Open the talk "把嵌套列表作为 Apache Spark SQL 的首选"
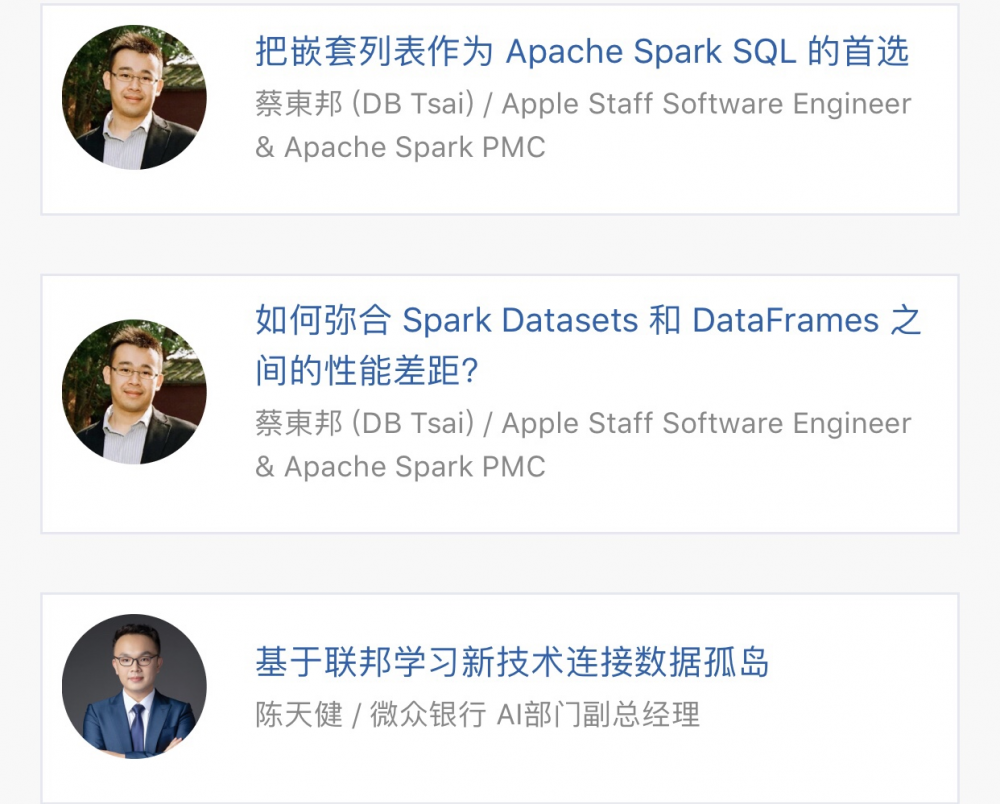The width and height of the screenshot is (1000, 804). coord(581,52)
